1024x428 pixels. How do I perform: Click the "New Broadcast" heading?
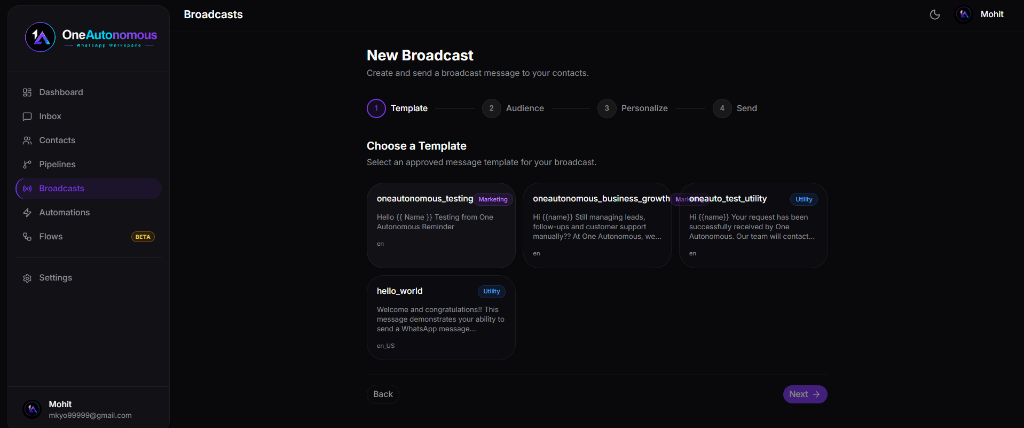[420, 56]
